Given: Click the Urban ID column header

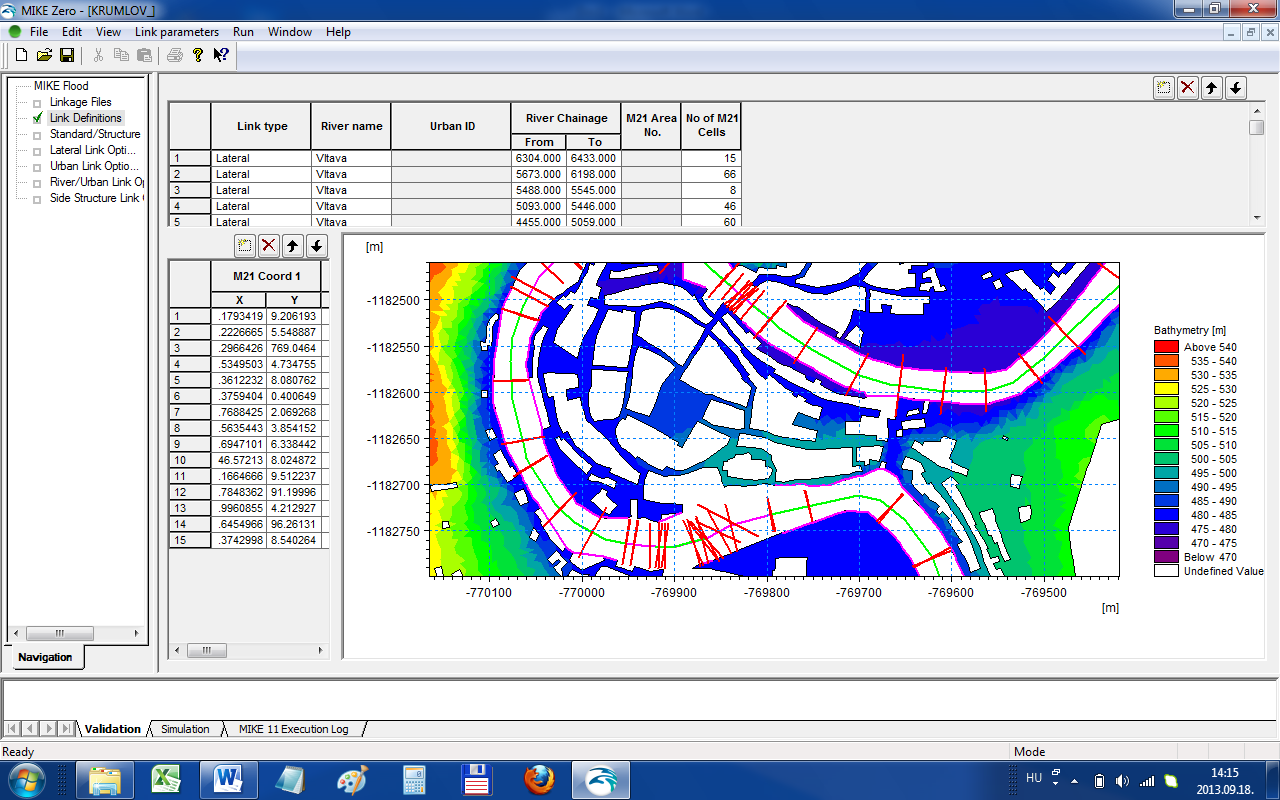Looking at the screenshot, I should (452, 126).
